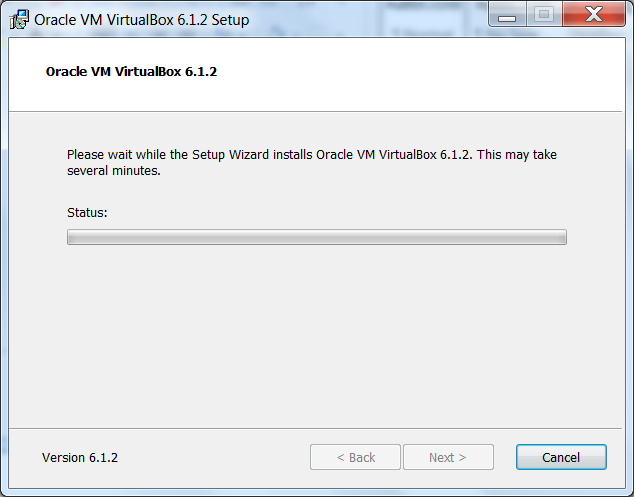The width and height of the screenshot is (634, 497).
Task: Click the installation progress bar
Action: (x=316, y=237)
